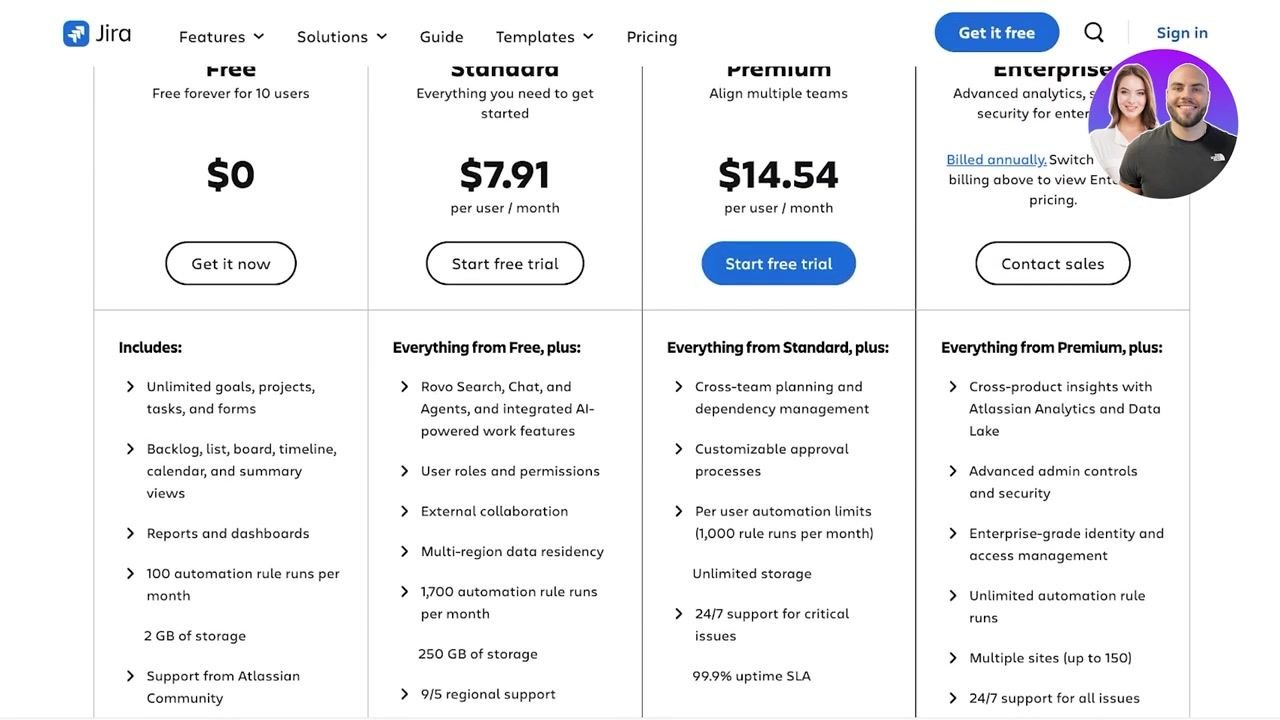Image resolution: width=1280 pixels, height=720 pixels.
Task: Click the Get it now button
Action: 231,263
